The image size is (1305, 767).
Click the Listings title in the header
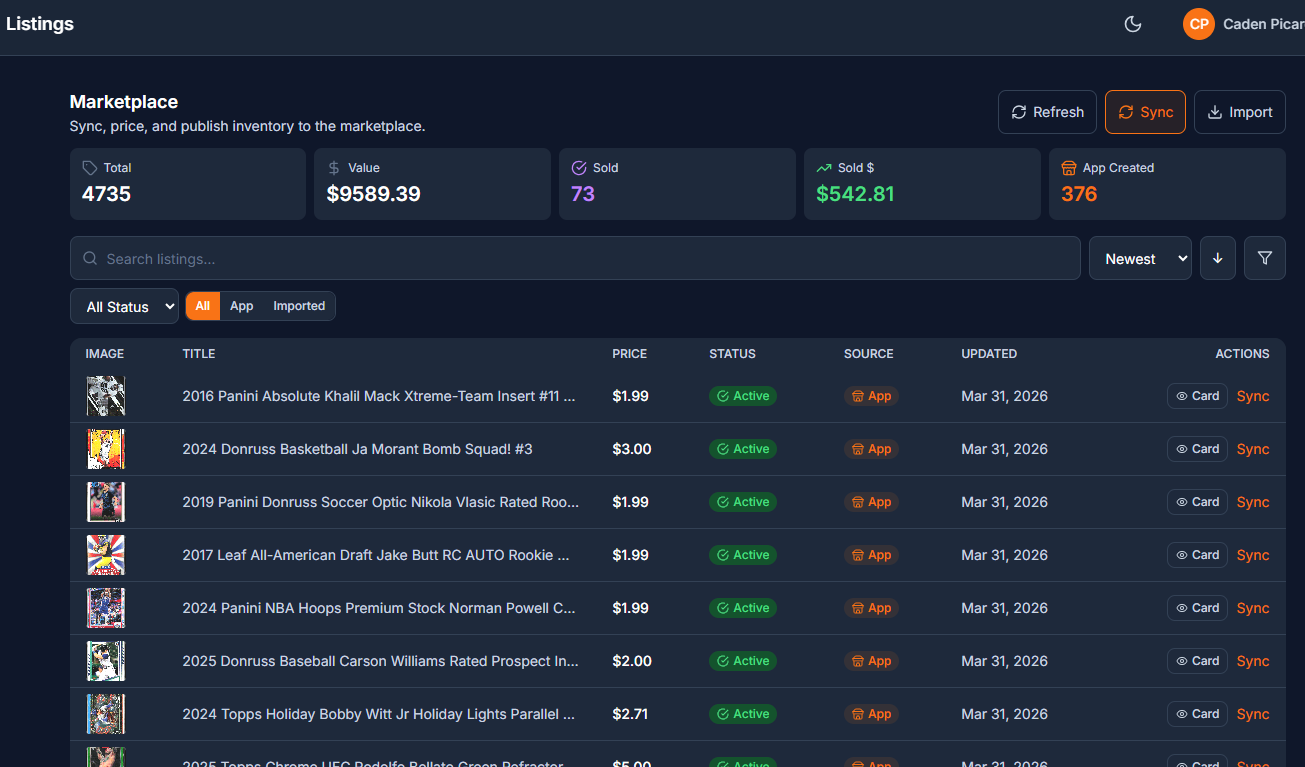pos(40,23)
